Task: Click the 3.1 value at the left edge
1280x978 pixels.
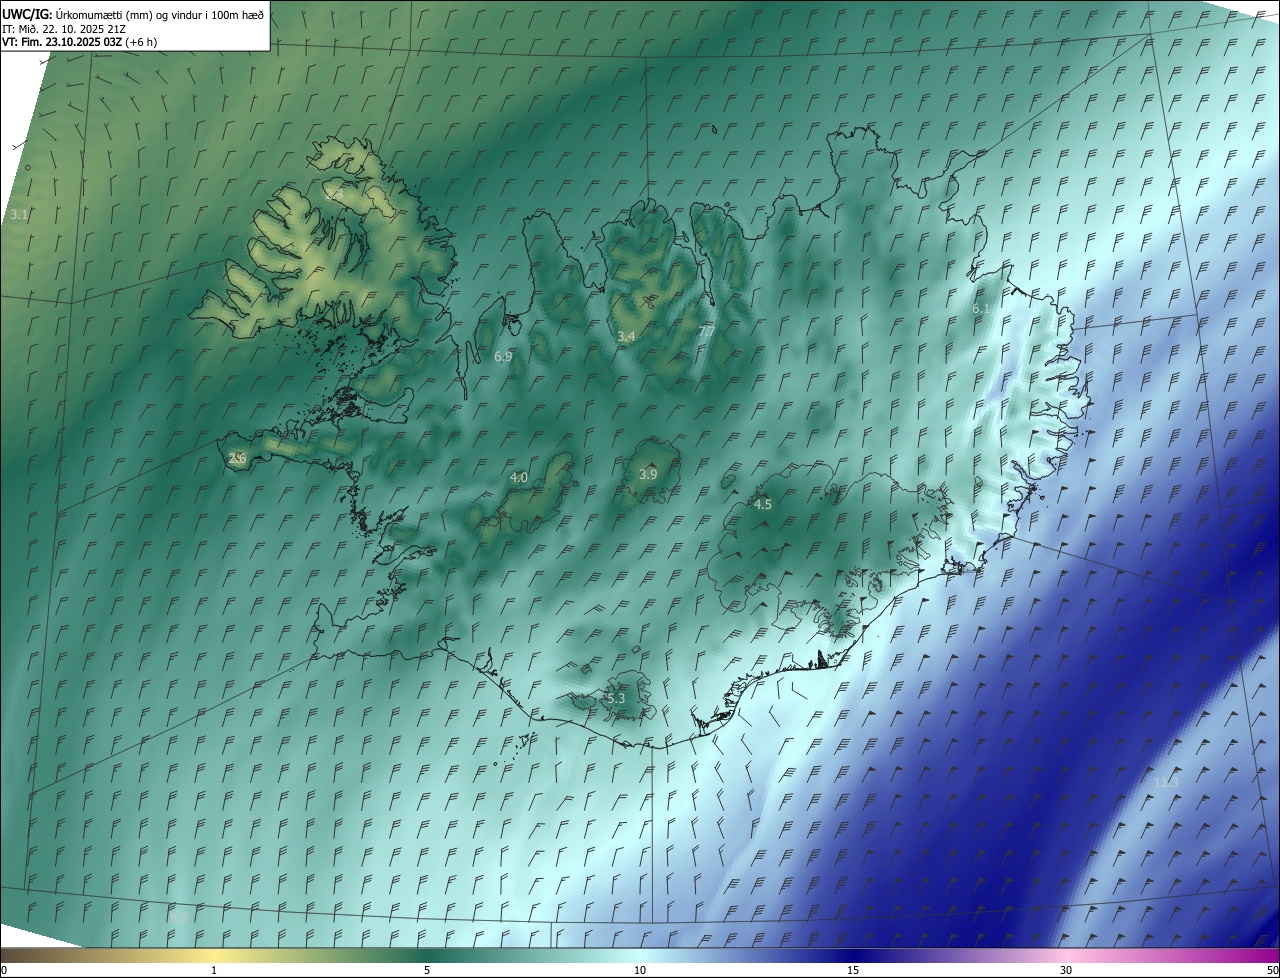Action: point(20,215)
